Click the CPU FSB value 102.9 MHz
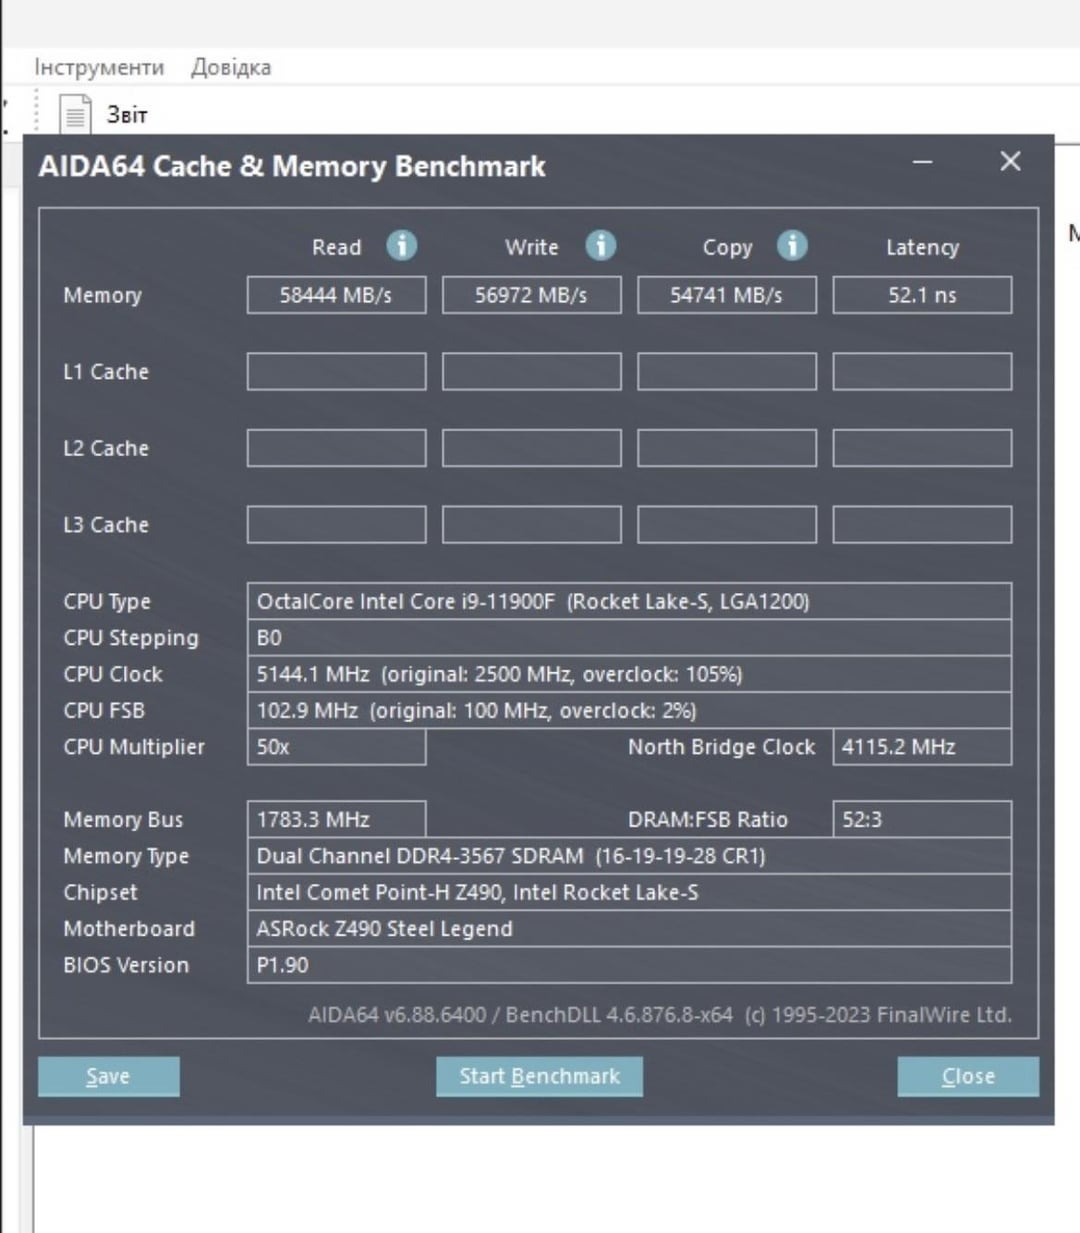Viewport: 1080px width, 1233px height. click(x=629, y=710)
